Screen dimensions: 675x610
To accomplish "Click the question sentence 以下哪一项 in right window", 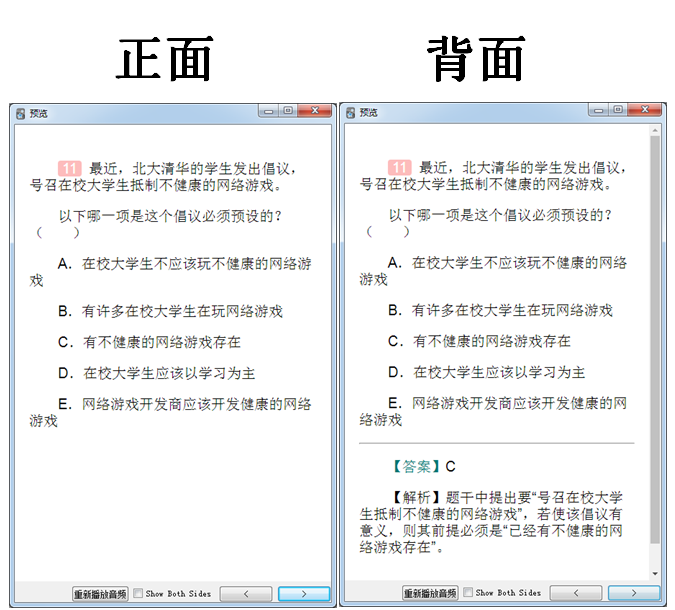I will pos(500,215).
